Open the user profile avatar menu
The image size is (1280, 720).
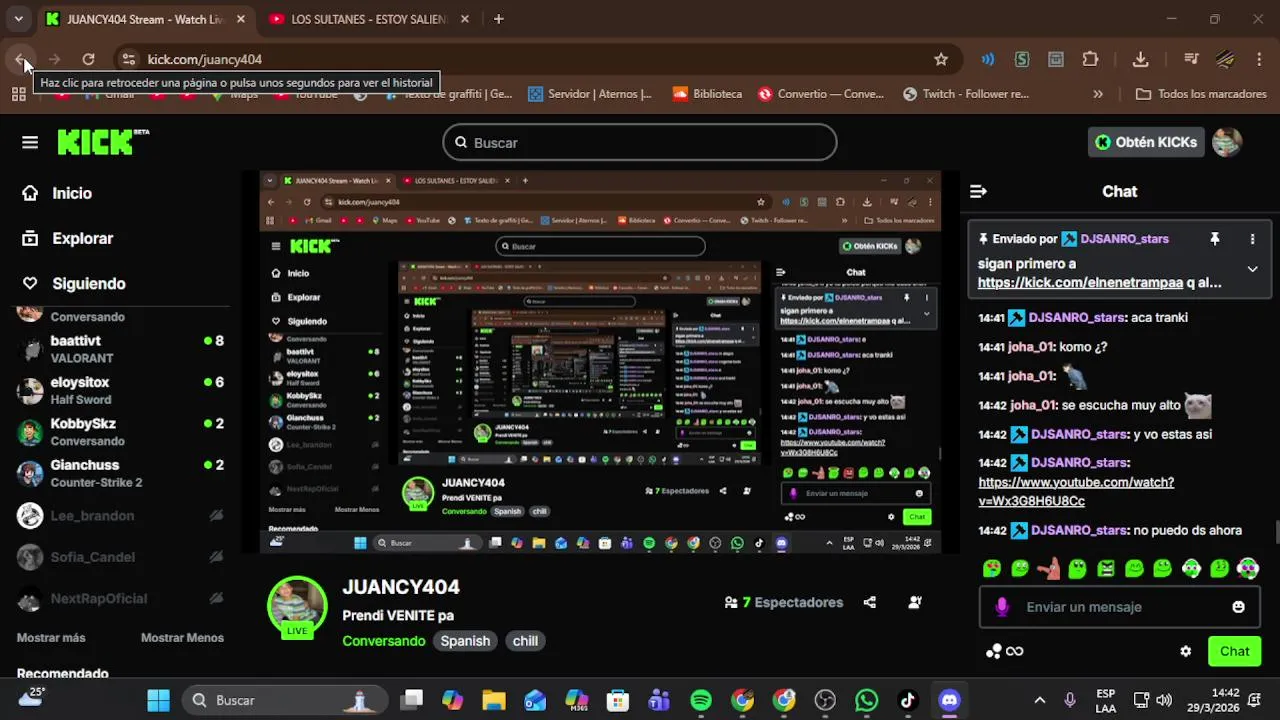click(x=1227, y=142)
